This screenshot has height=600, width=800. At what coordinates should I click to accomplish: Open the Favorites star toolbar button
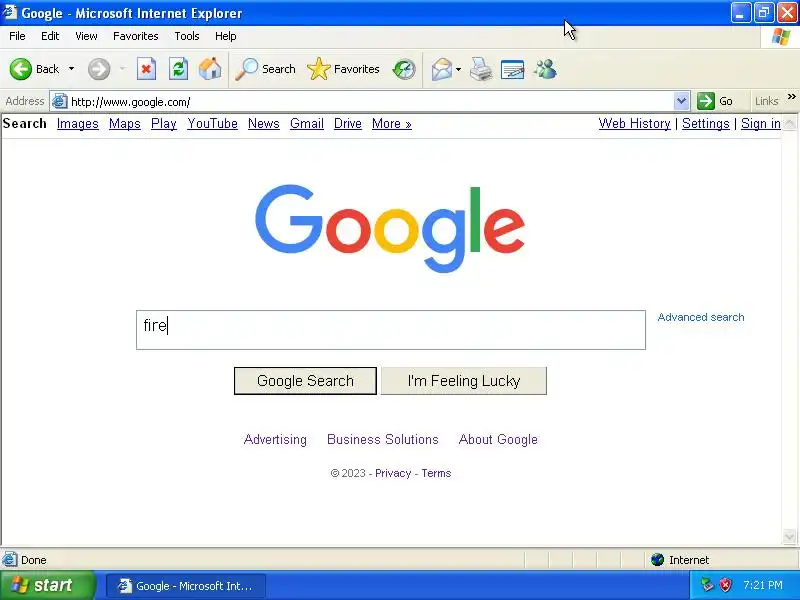tap(343, 69)
